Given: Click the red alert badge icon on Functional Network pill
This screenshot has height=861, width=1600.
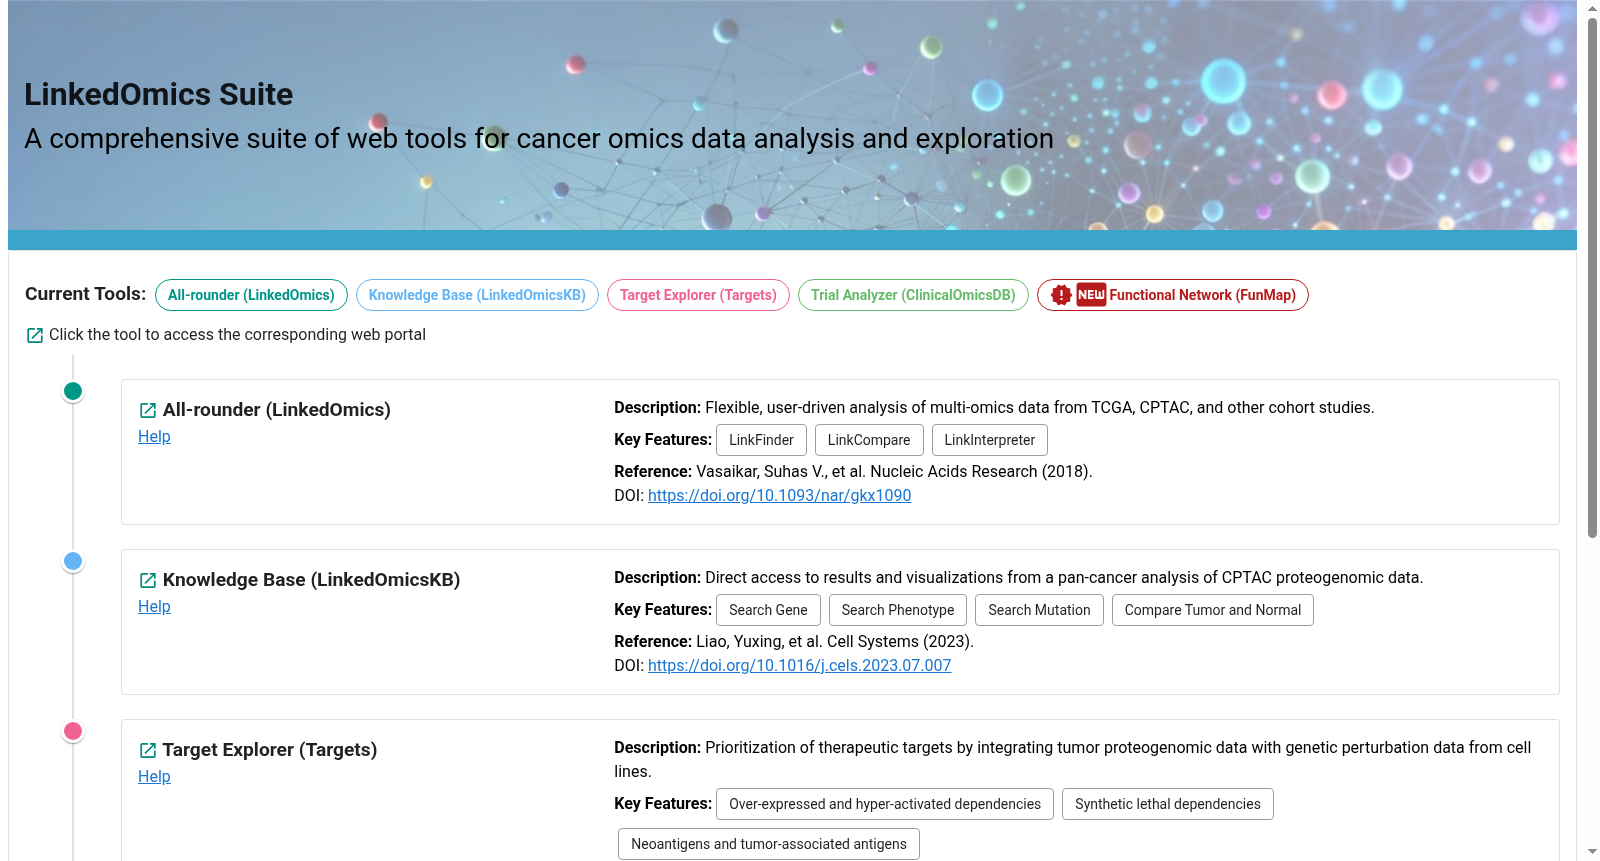Looking at the screenshot, I should tap(1061, 295).
